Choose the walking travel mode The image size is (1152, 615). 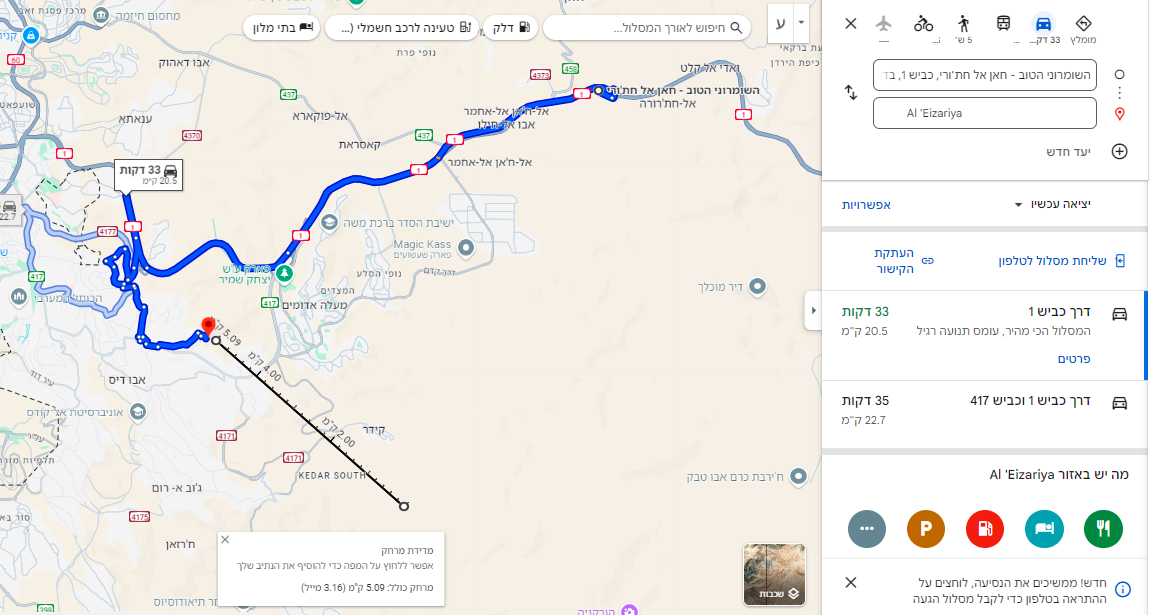tap(963, 24)
